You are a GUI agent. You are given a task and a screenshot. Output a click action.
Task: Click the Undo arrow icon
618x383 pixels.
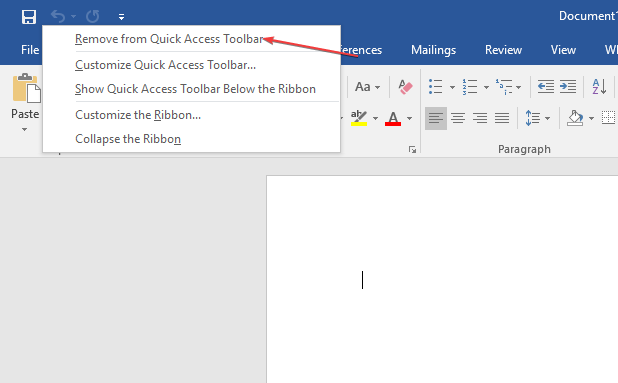58,17
